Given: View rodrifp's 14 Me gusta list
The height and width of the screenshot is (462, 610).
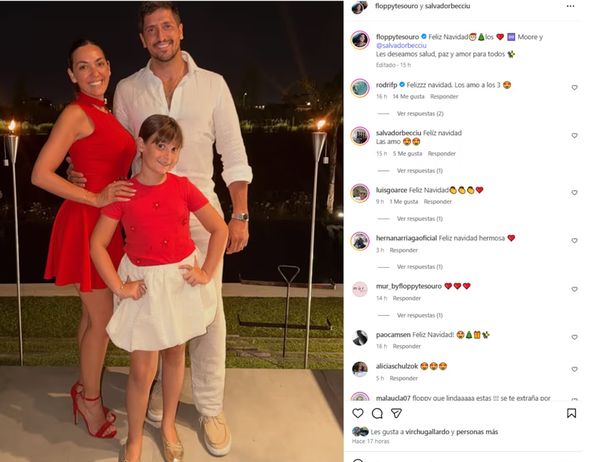Looking at the screenshot, I should tap(408, 96).
